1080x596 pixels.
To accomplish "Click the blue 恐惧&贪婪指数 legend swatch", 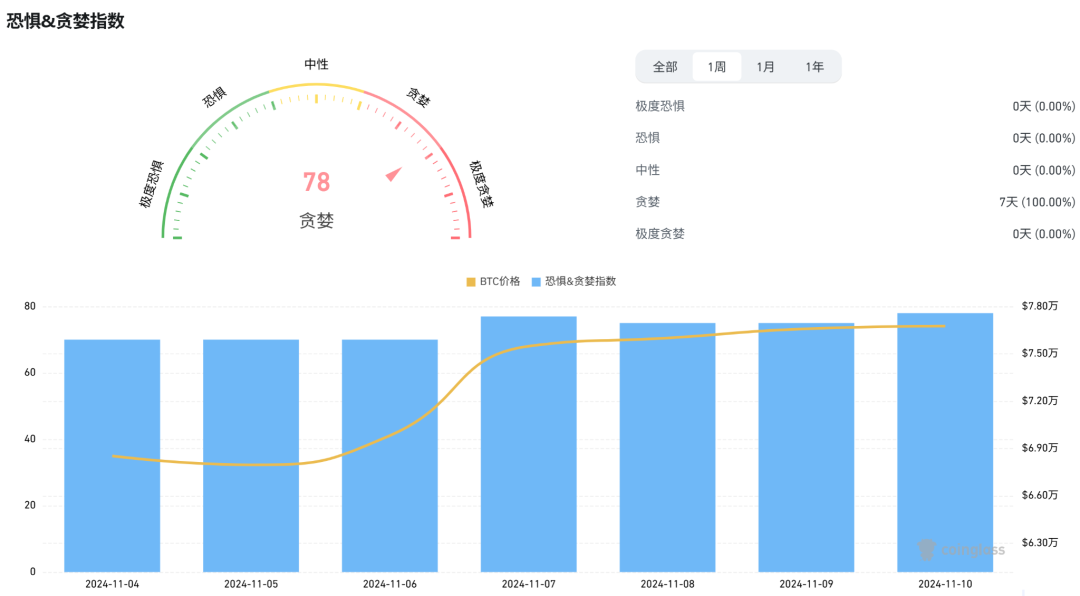I will (537, 282).
